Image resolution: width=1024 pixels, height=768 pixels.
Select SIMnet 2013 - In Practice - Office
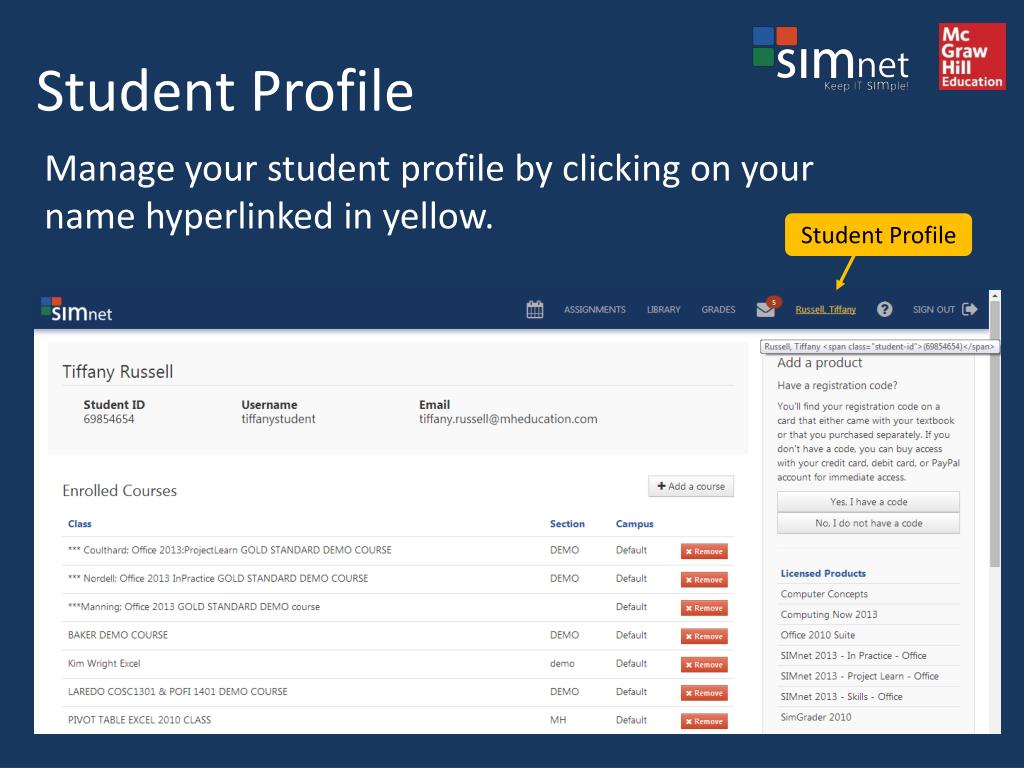(854, 656)
